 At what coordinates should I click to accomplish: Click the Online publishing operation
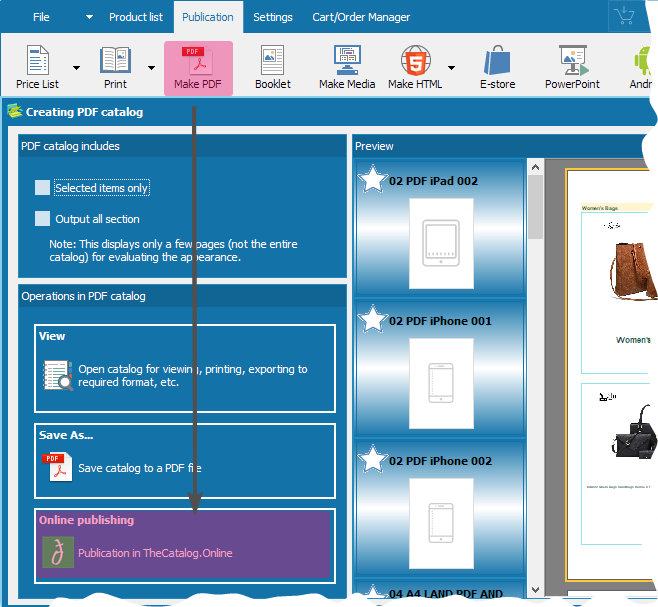(185, 545)
